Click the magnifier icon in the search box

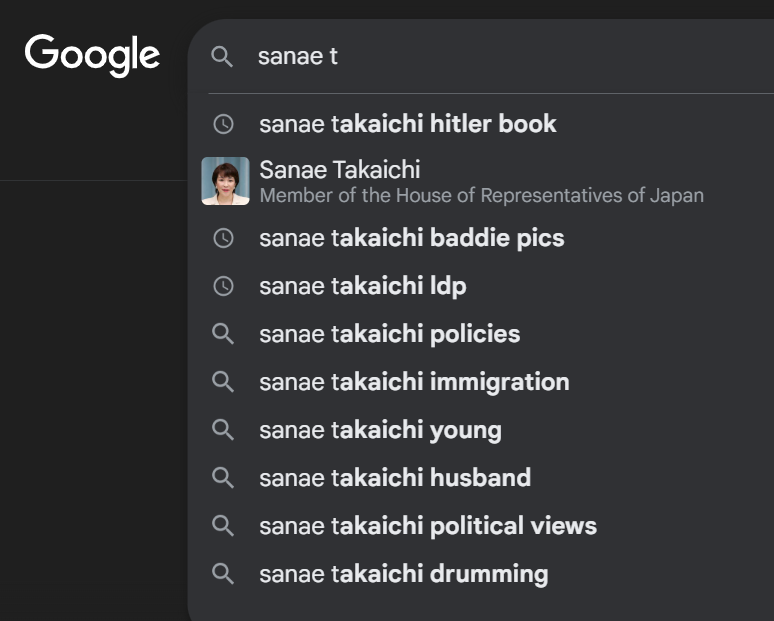[222, 57]
